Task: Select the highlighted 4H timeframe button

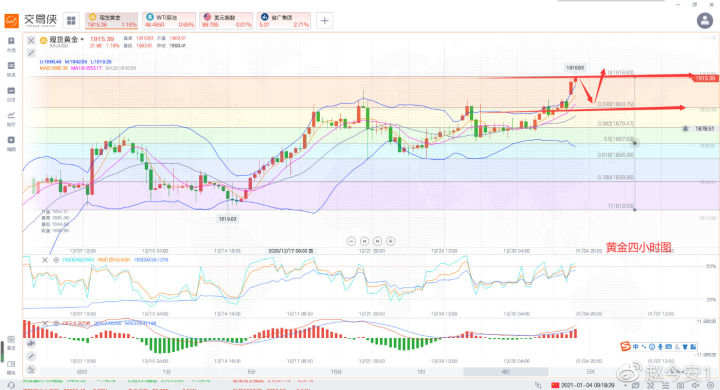Action: click(506, 372)
